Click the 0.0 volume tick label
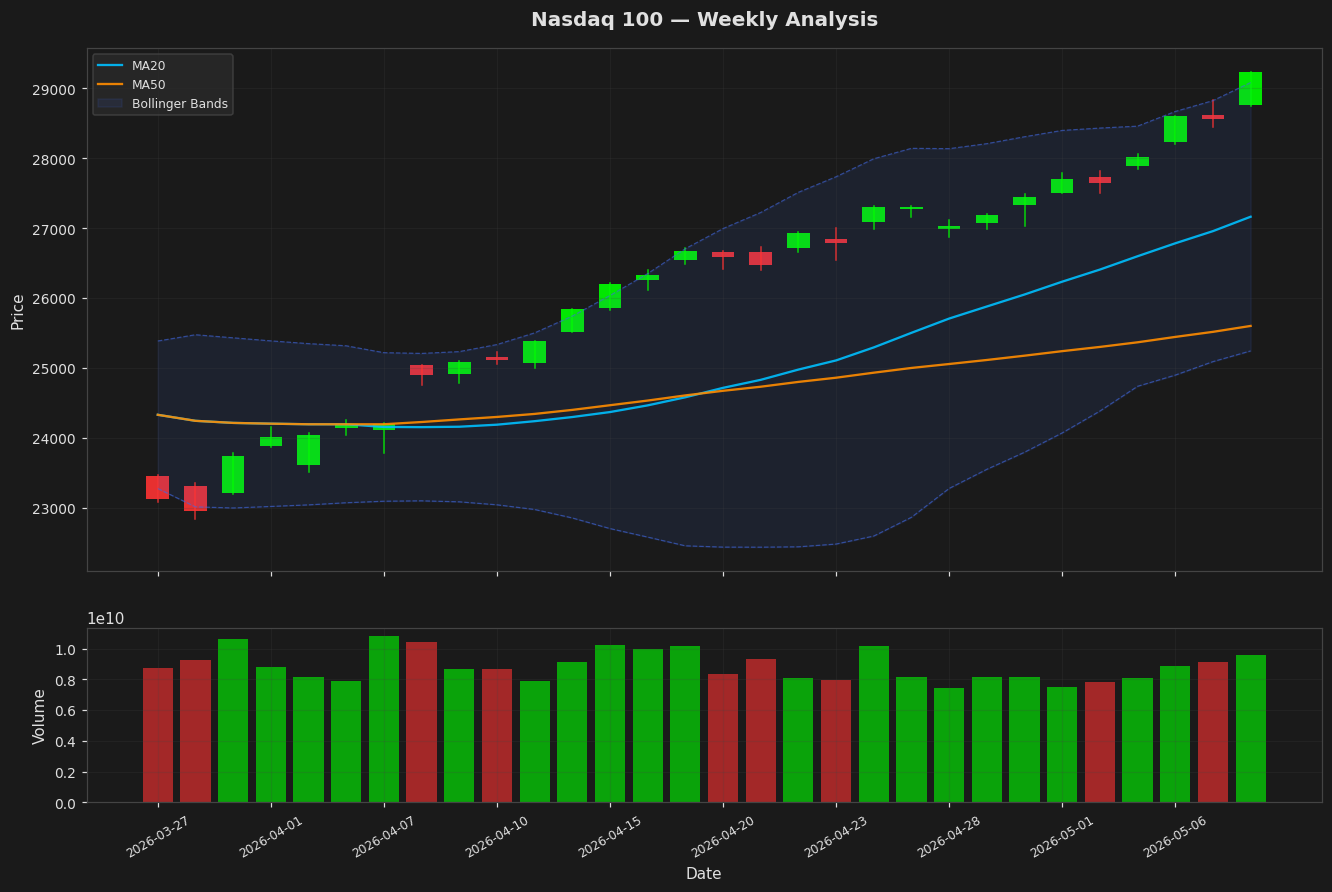Viewport: 1332px width, 892px height. coord(65,804)
